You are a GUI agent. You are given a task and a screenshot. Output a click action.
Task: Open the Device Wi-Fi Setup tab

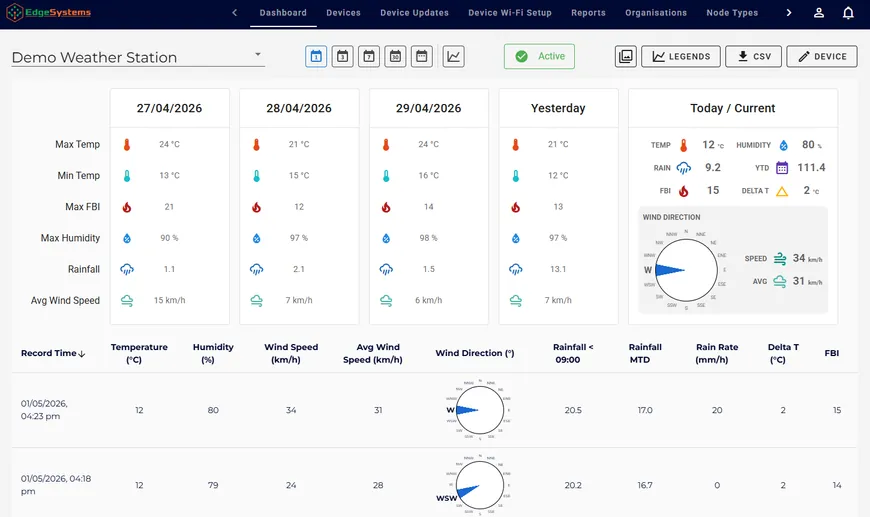point(510,13)
